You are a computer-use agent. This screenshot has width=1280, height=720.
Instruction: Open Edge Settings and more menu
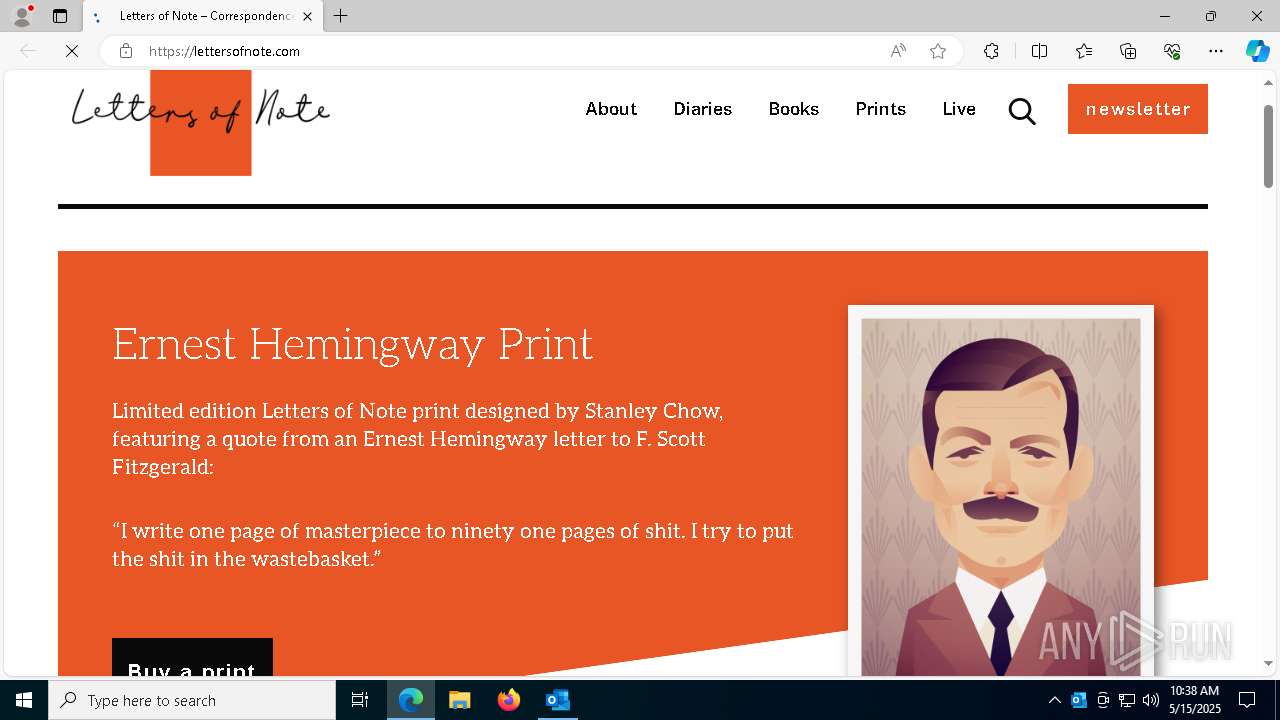pyautogui.click(x=1216, y=51)
